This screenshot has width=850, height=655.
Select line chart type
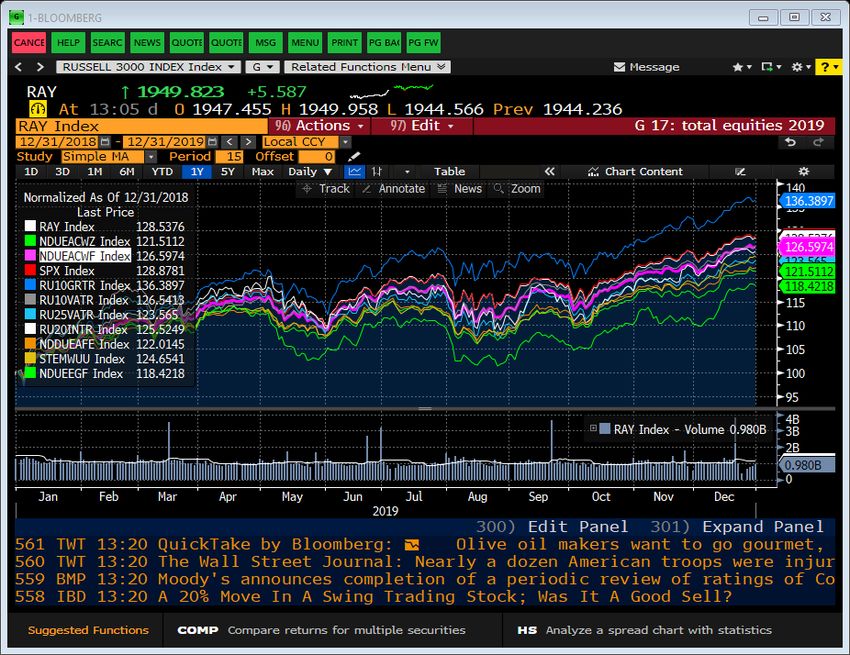pos(355,172)
